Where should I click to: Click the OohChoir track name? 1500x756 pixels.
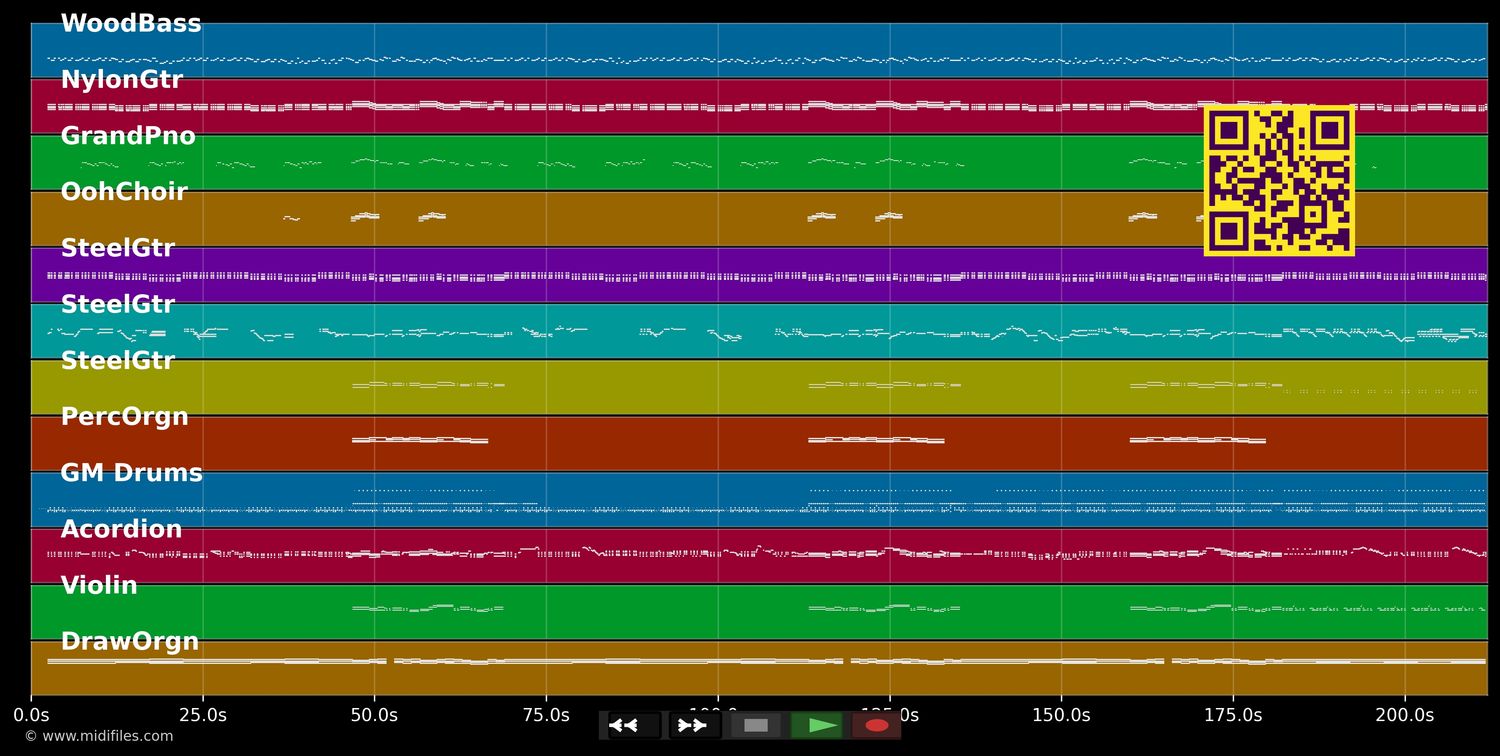(124, 191)
